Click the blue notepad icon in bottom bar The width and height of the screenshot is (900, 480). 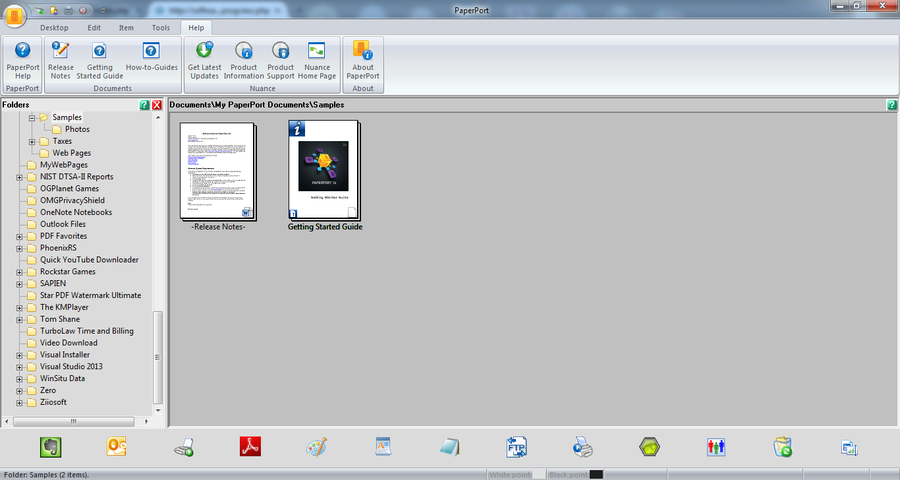(449, 447)
